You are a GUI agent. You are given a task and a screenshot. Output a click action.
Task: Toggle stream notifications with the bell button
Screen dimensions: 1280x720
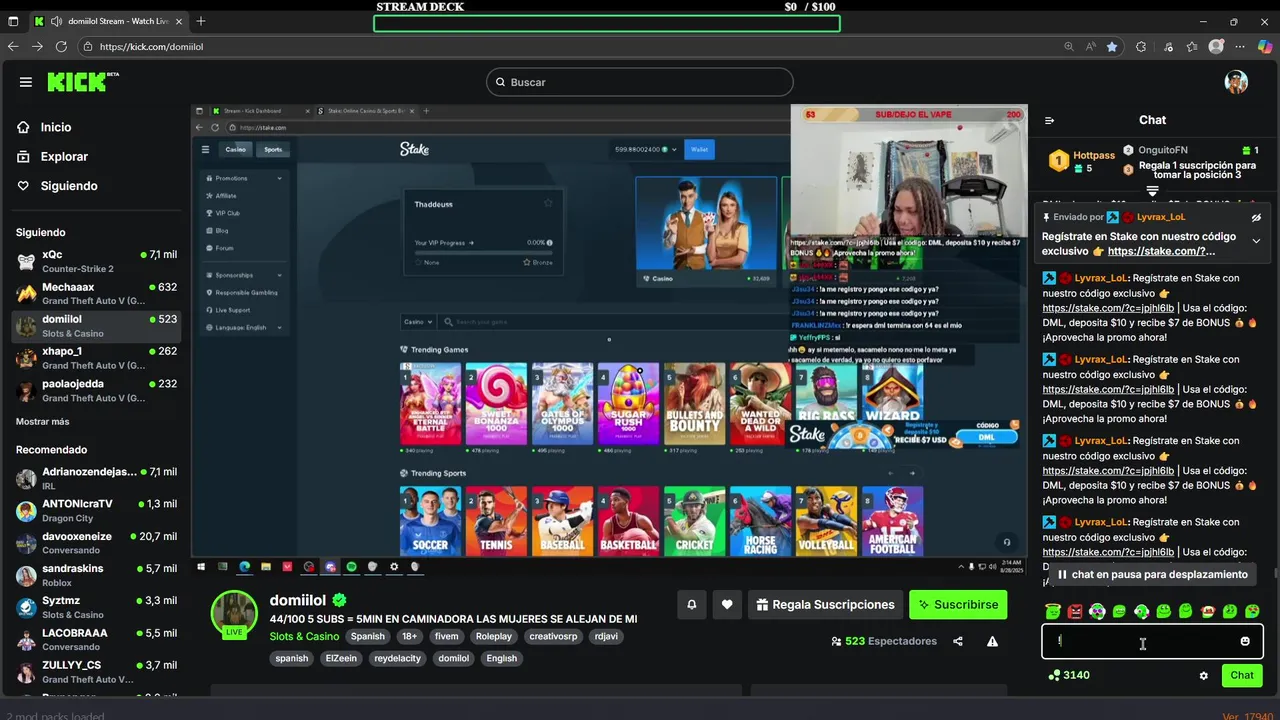pyautogui.click(x=691, y=605)
